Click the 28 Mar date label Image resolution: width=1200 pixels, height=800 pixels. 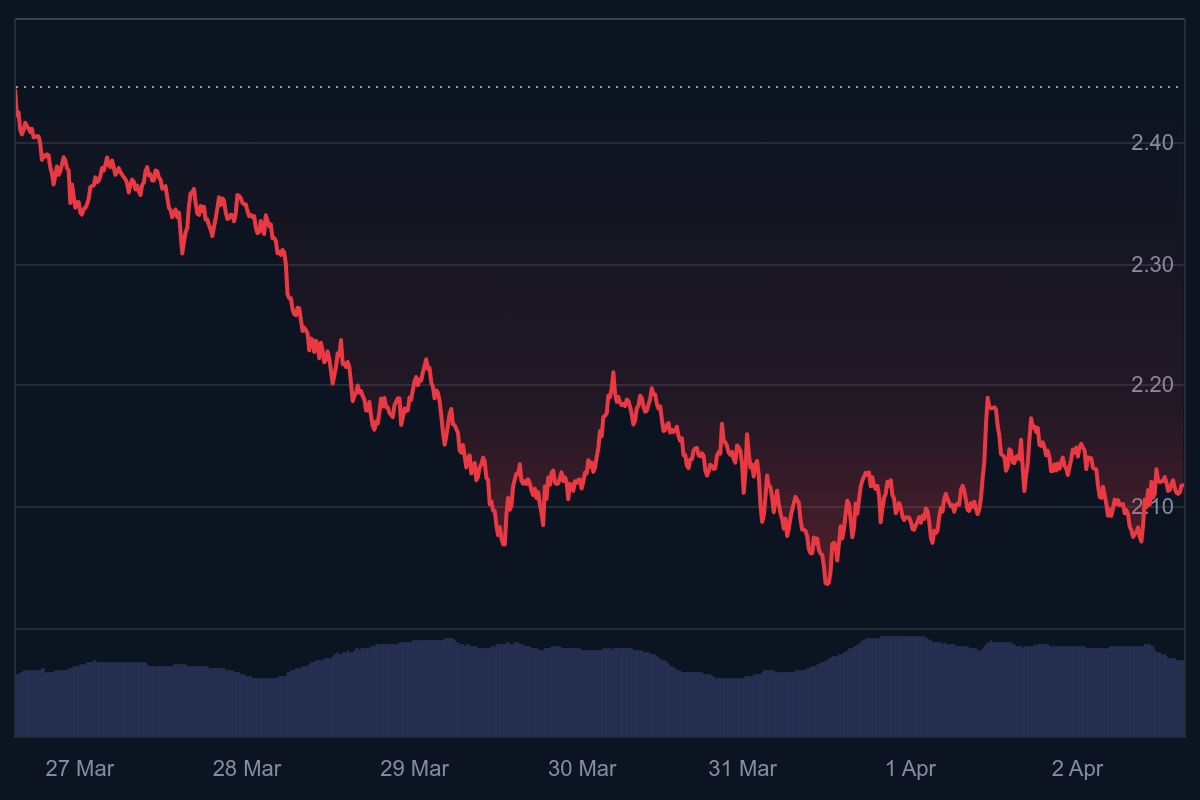(247, 769)
